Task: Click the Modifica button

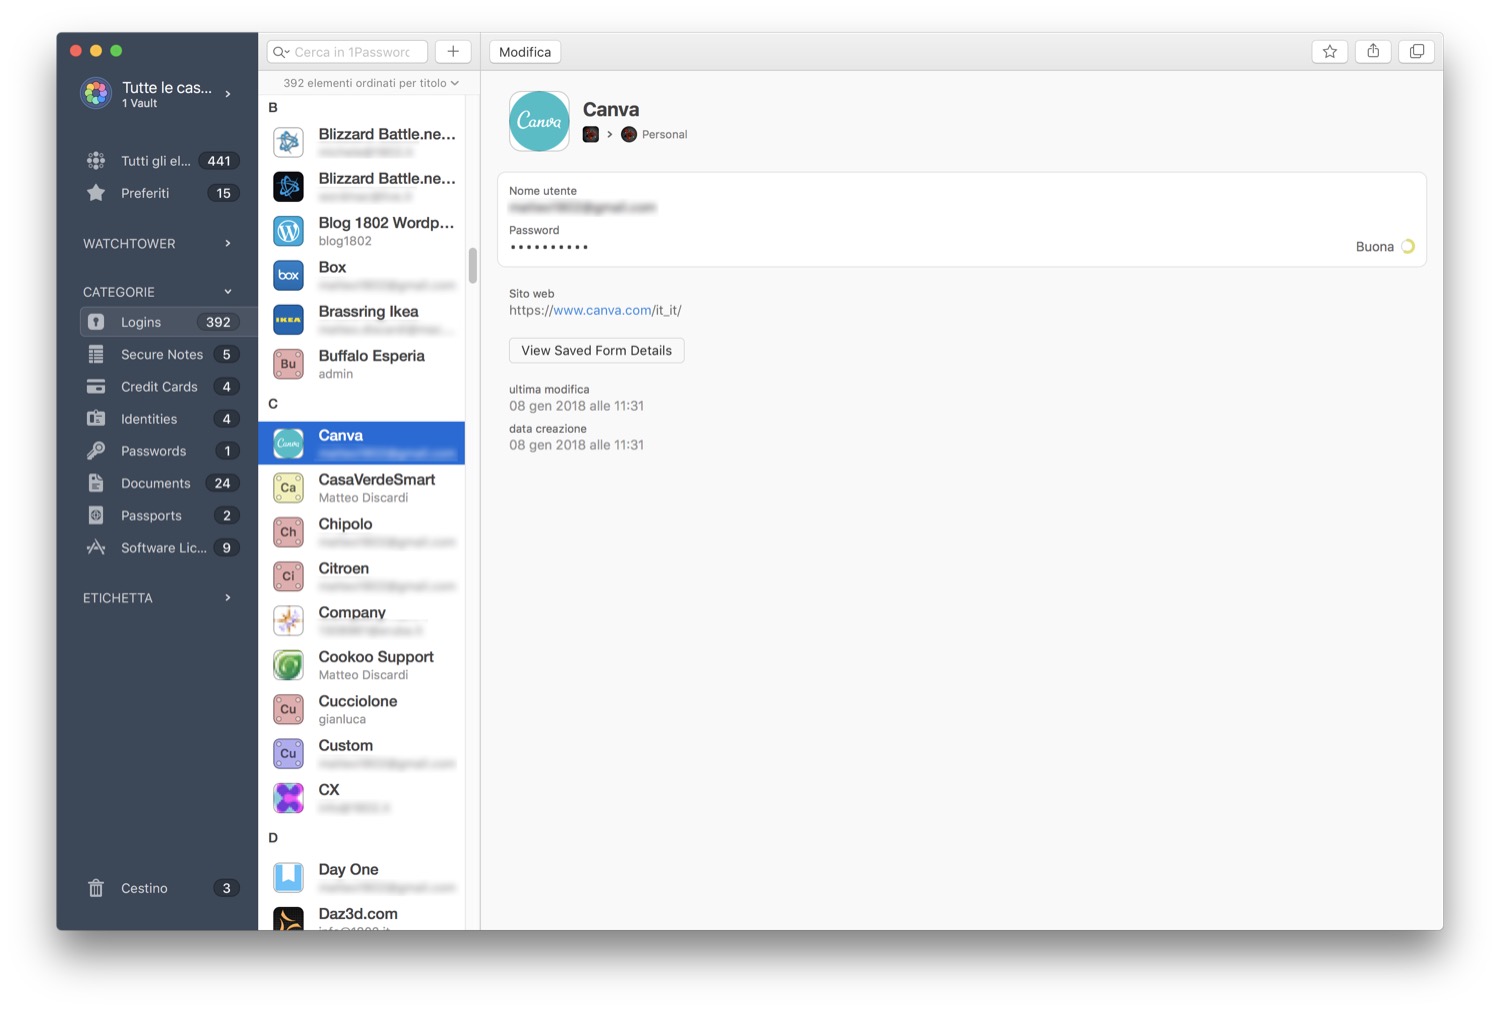Action: [x=525, y=52]
